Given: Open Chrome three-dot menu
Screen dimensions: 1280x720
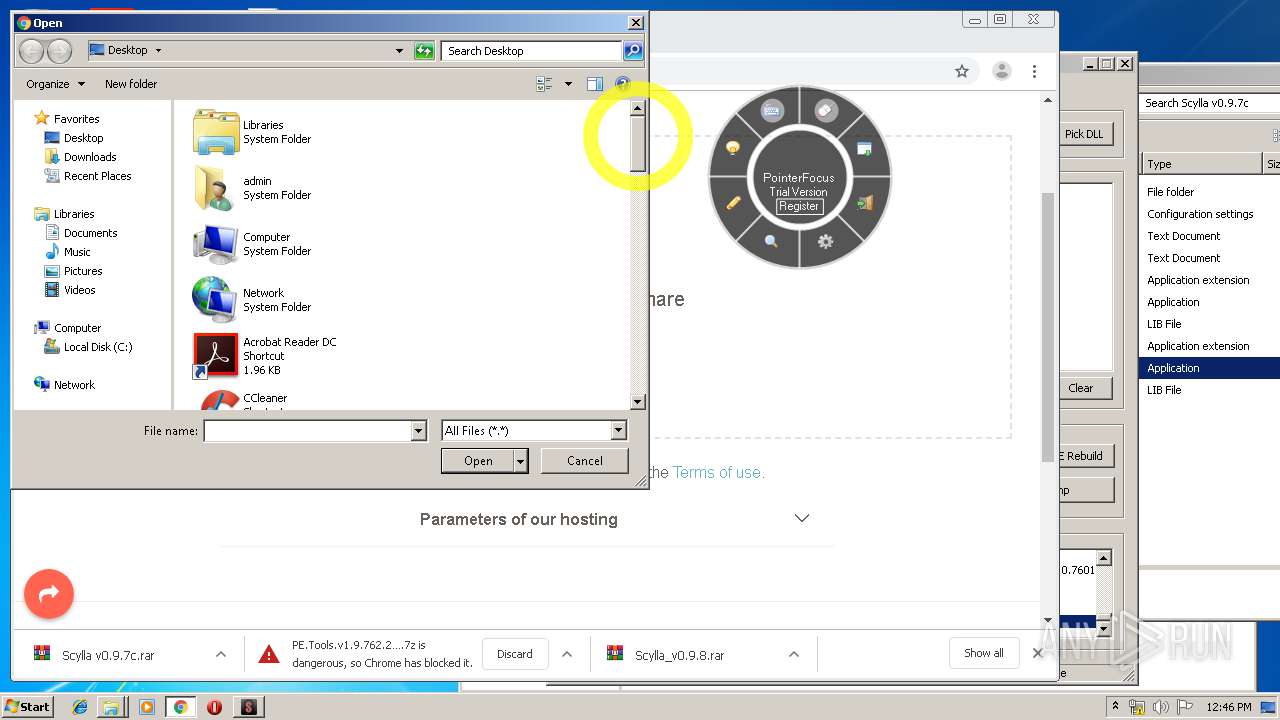Looking at the screenshot, I should click(1034, 71).
